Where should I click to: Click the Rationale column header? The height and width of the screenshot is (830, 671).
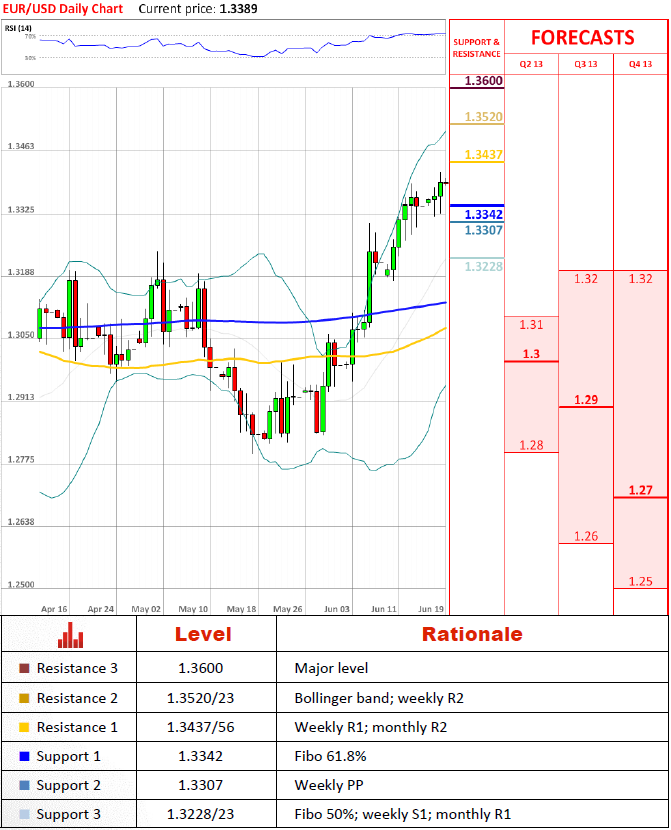tap(472, 634)
